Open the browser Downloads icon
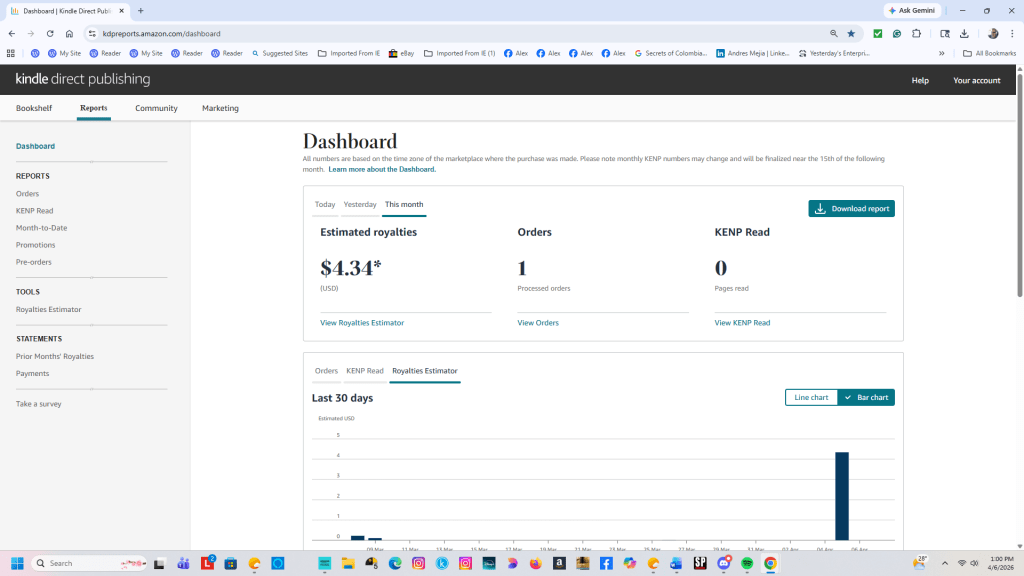1024x576 pixels. [x=964, y=33]
